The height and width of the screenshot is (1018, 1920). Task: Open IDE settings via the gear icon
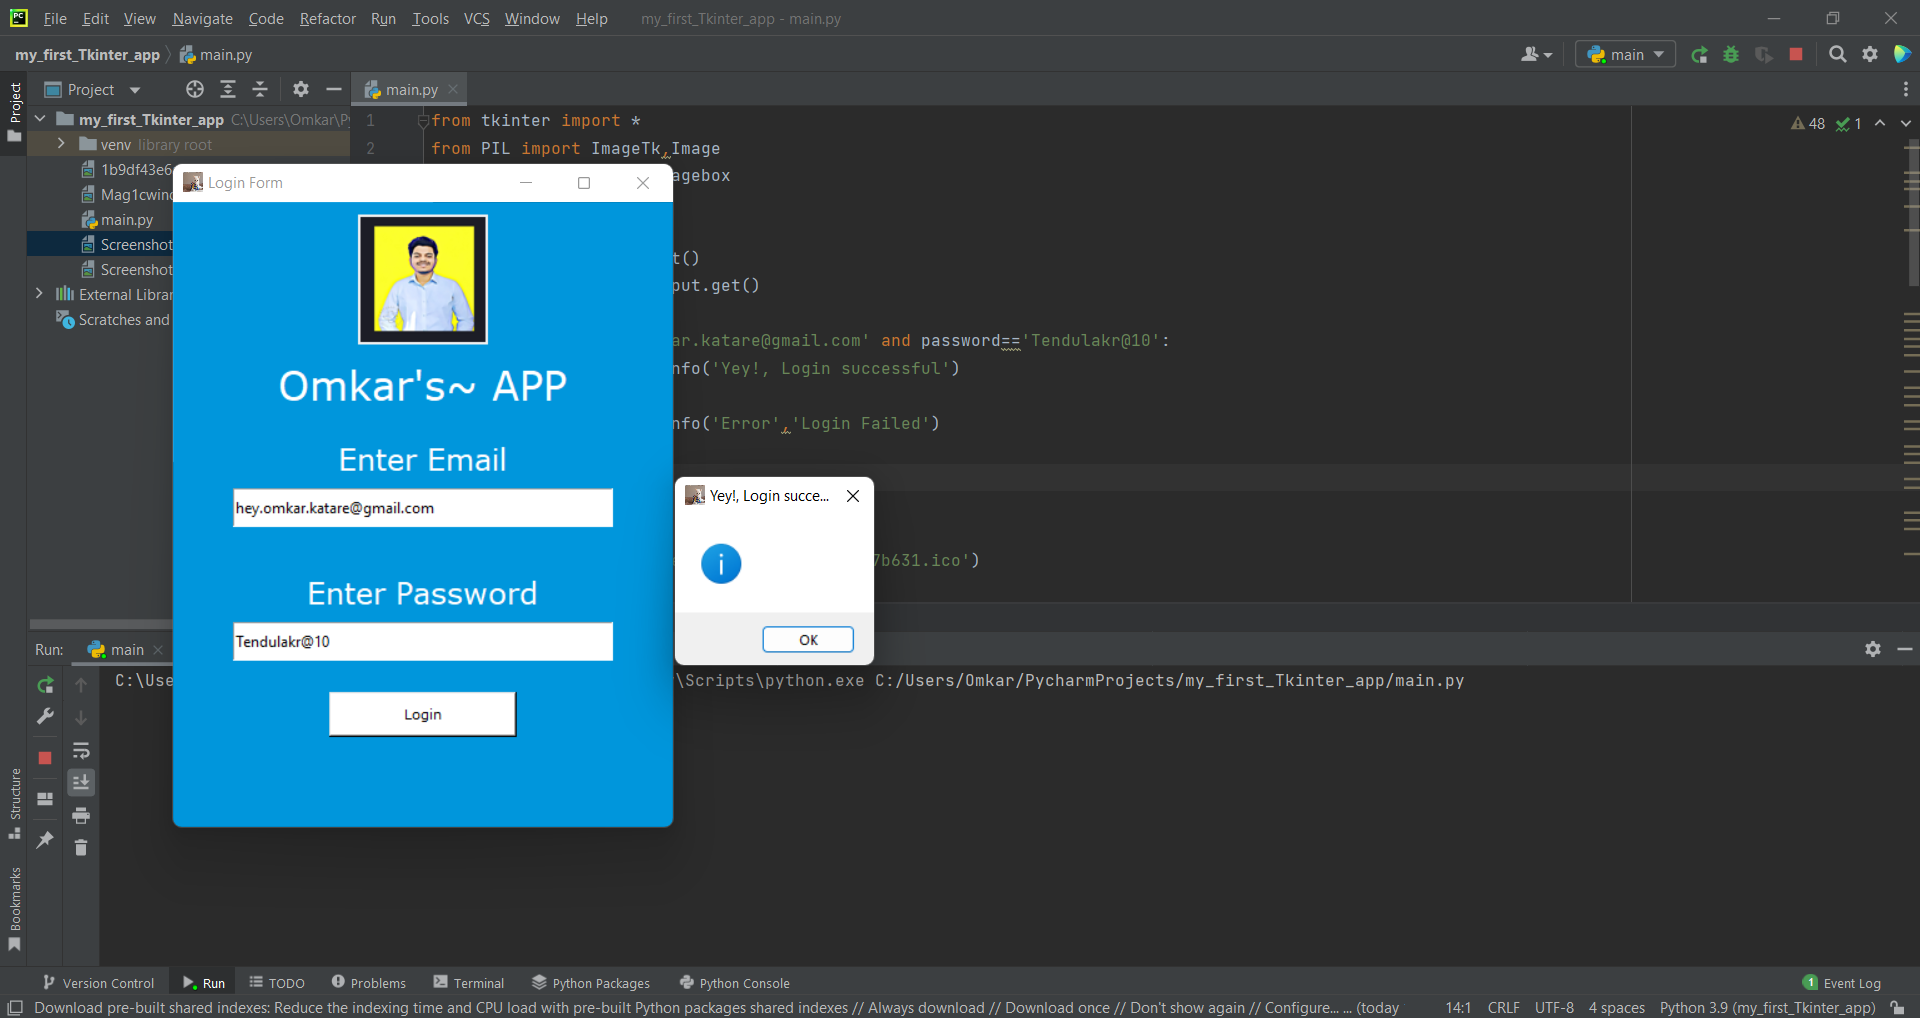1870,55
